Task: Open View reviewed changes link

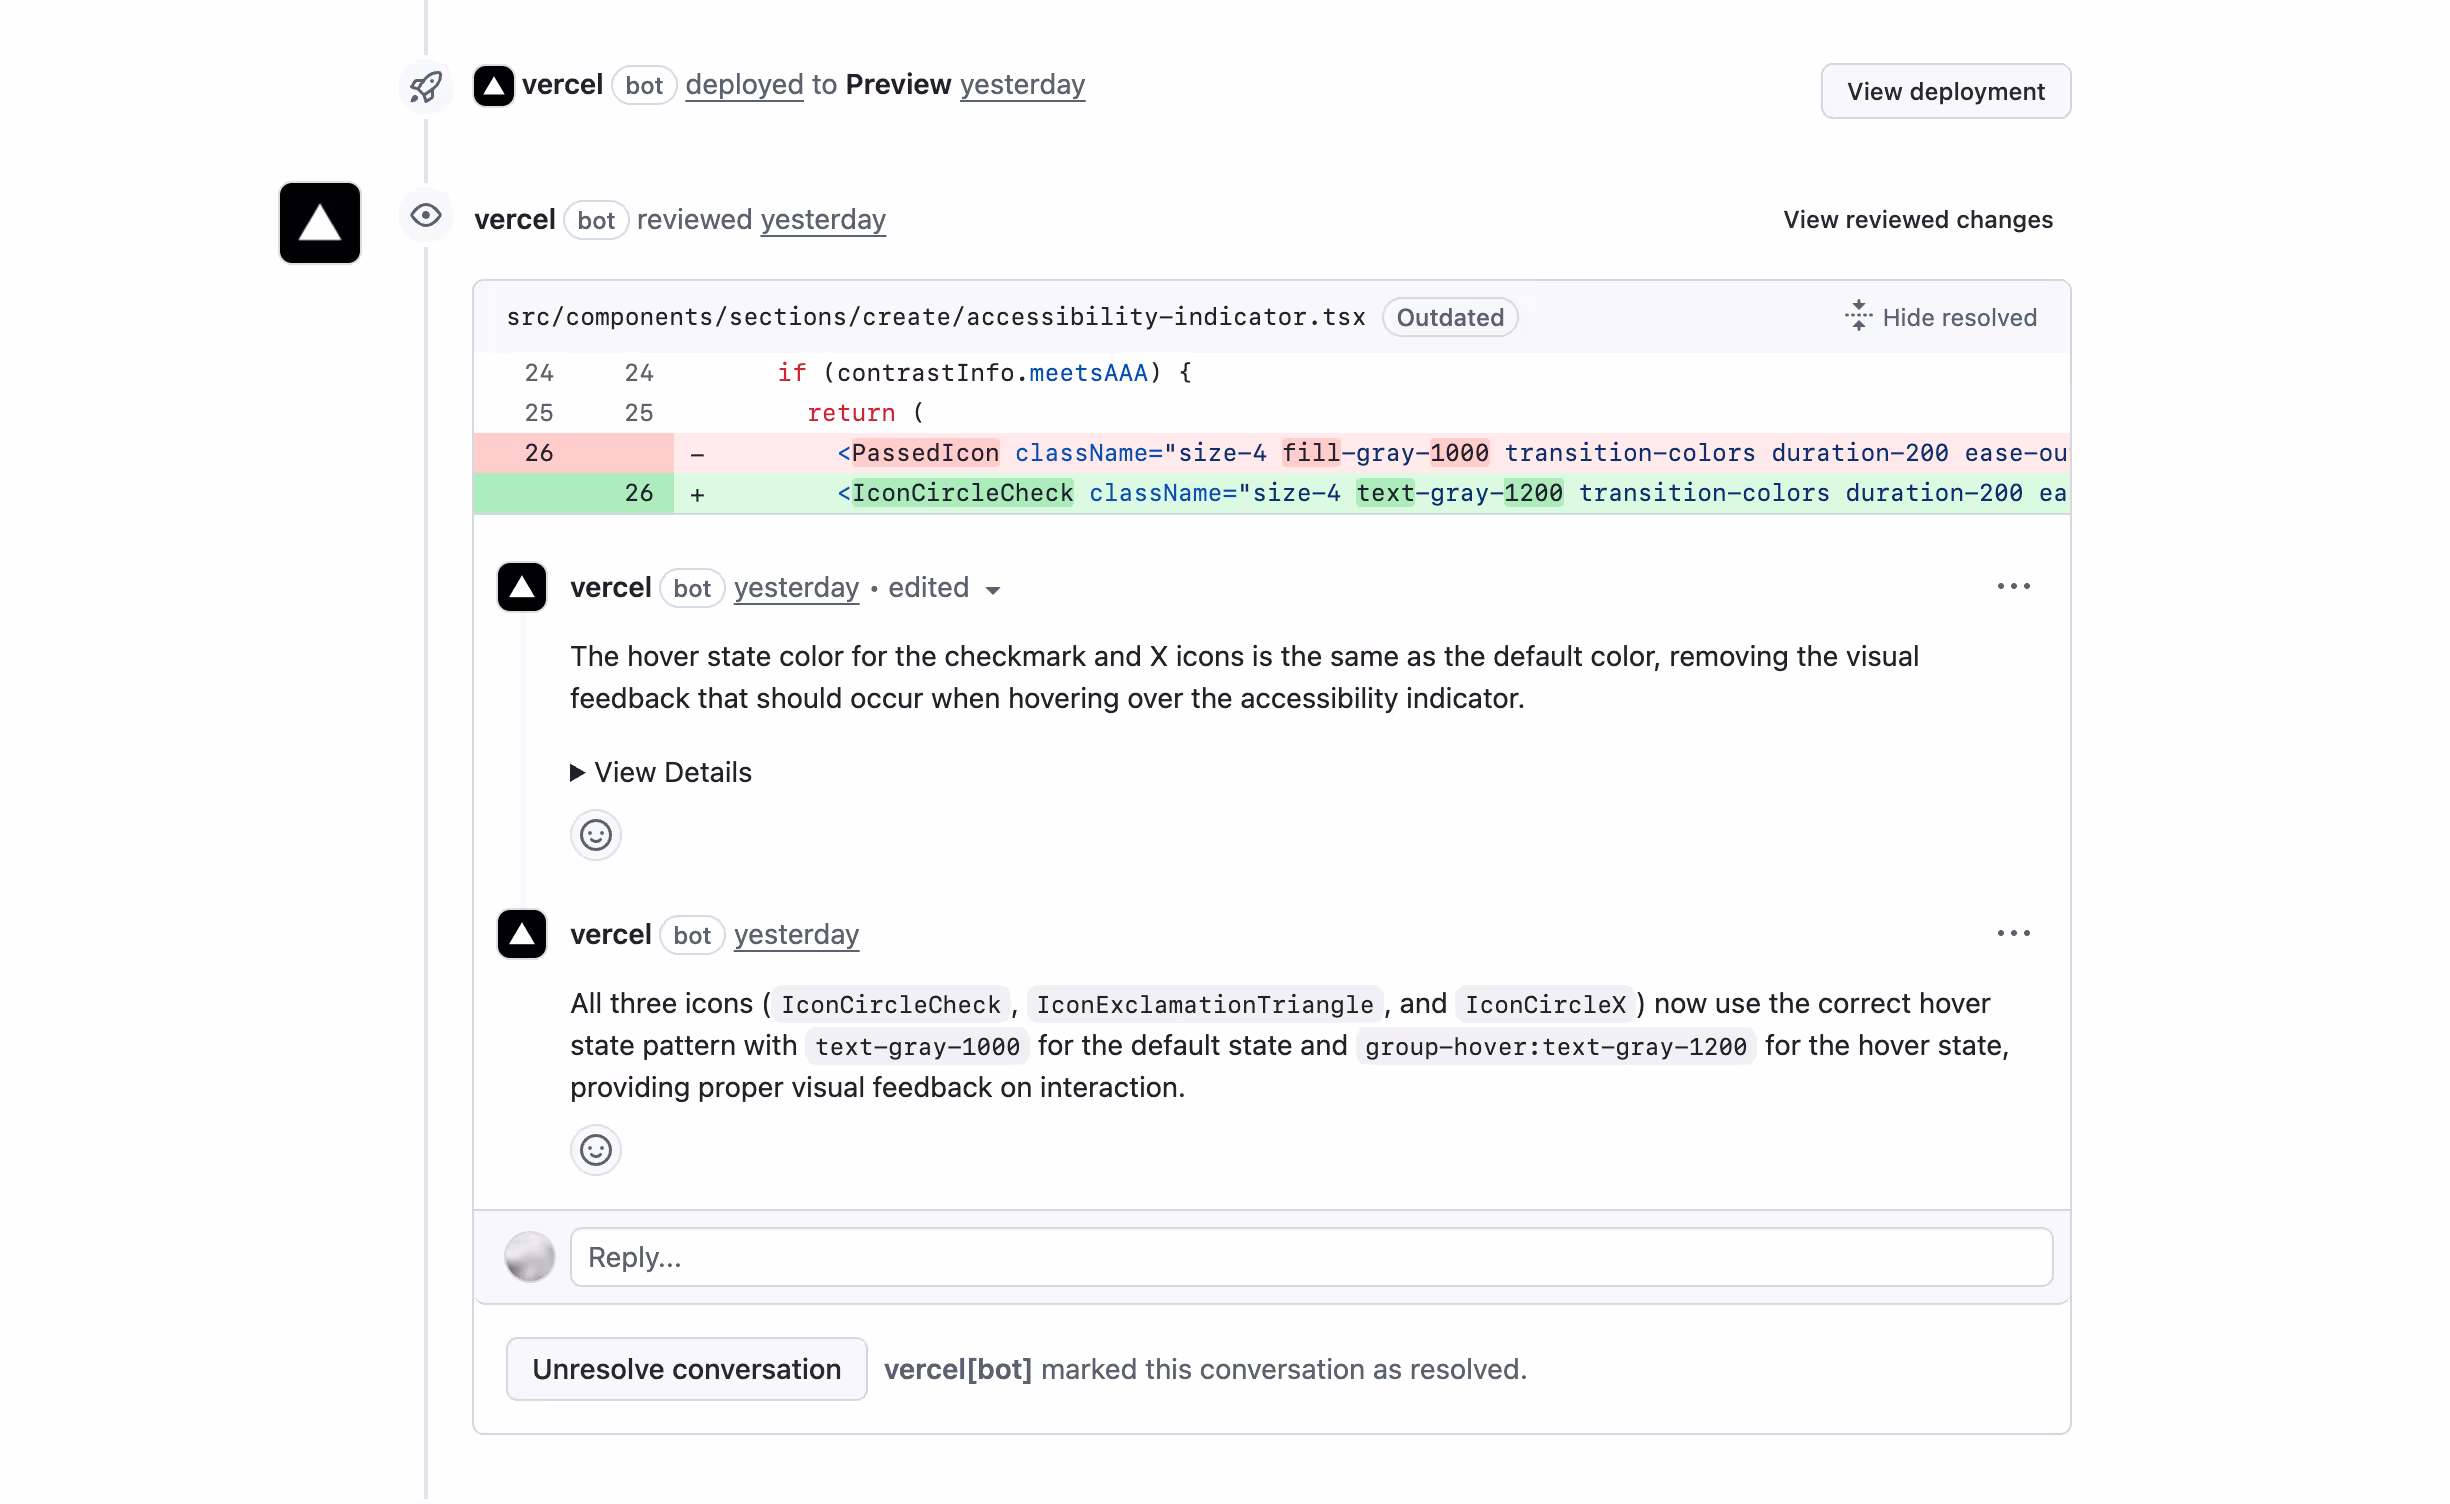Action: coord(1917,220)
